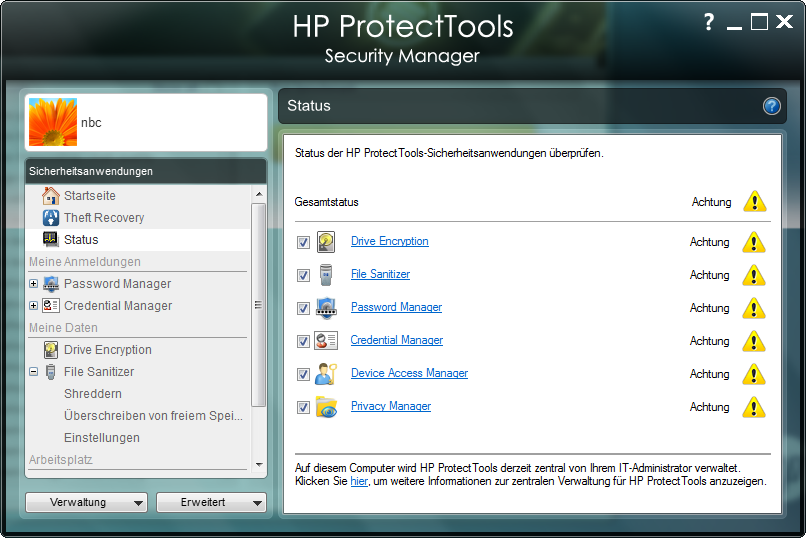Expand the Credential Manager tree node
Image resolution: width=806 pixels, height=538 pixels.
click(x=33, y=306)
